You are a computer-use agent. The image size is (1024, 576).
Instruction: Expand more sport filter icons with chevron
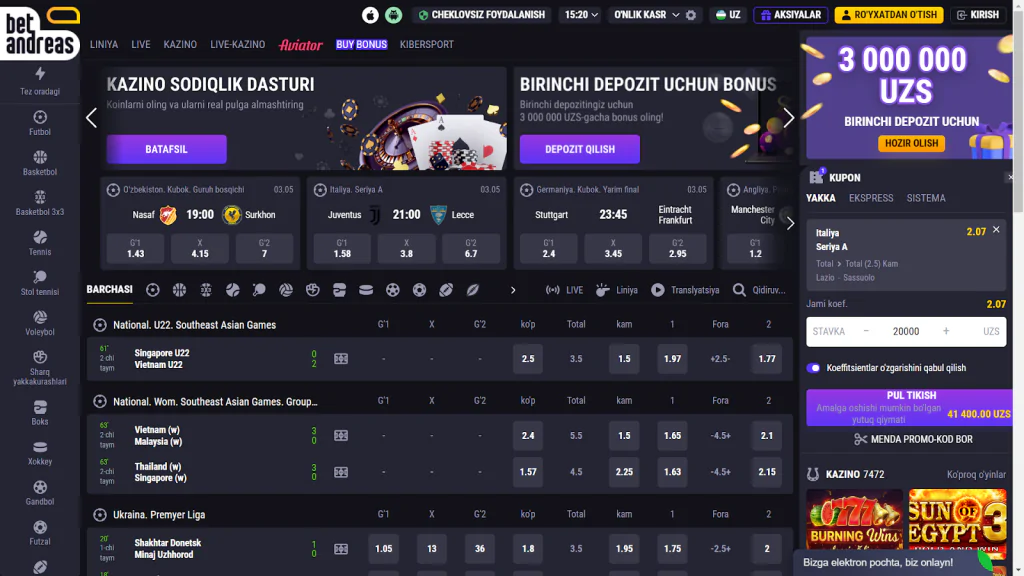(513, 290)
